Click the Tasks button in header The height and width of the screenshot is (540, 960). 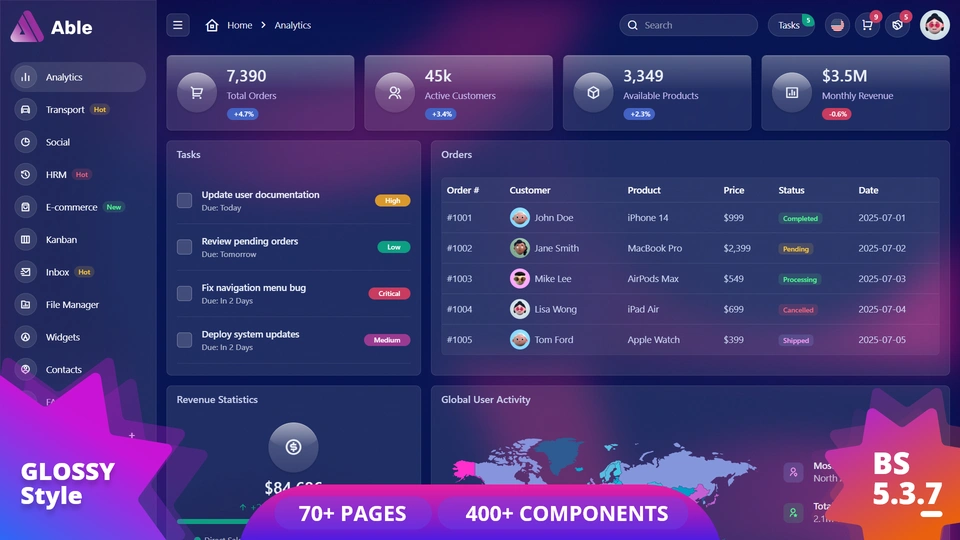pyautogui.click(x=791, y=25)
